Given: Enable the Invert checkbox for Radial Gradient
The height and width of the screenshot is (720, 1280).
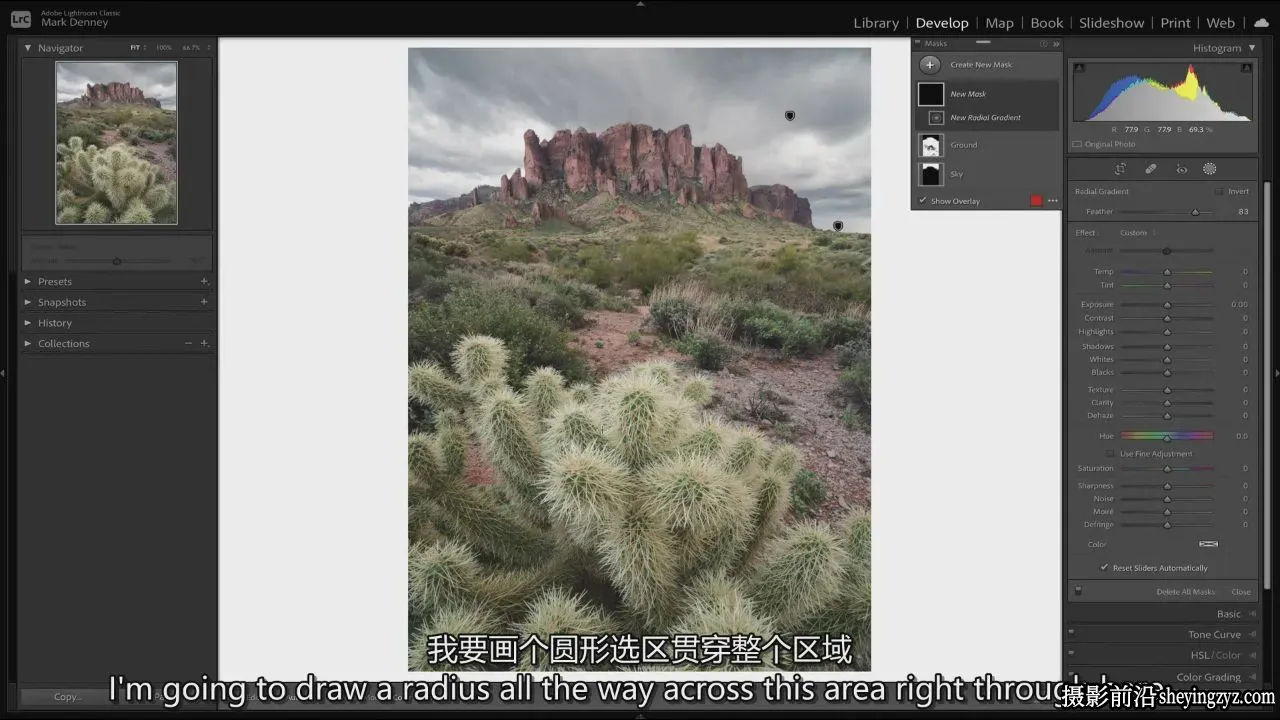Looking at the screenshot, I should pyautogui.click(x=1219, y=191).
